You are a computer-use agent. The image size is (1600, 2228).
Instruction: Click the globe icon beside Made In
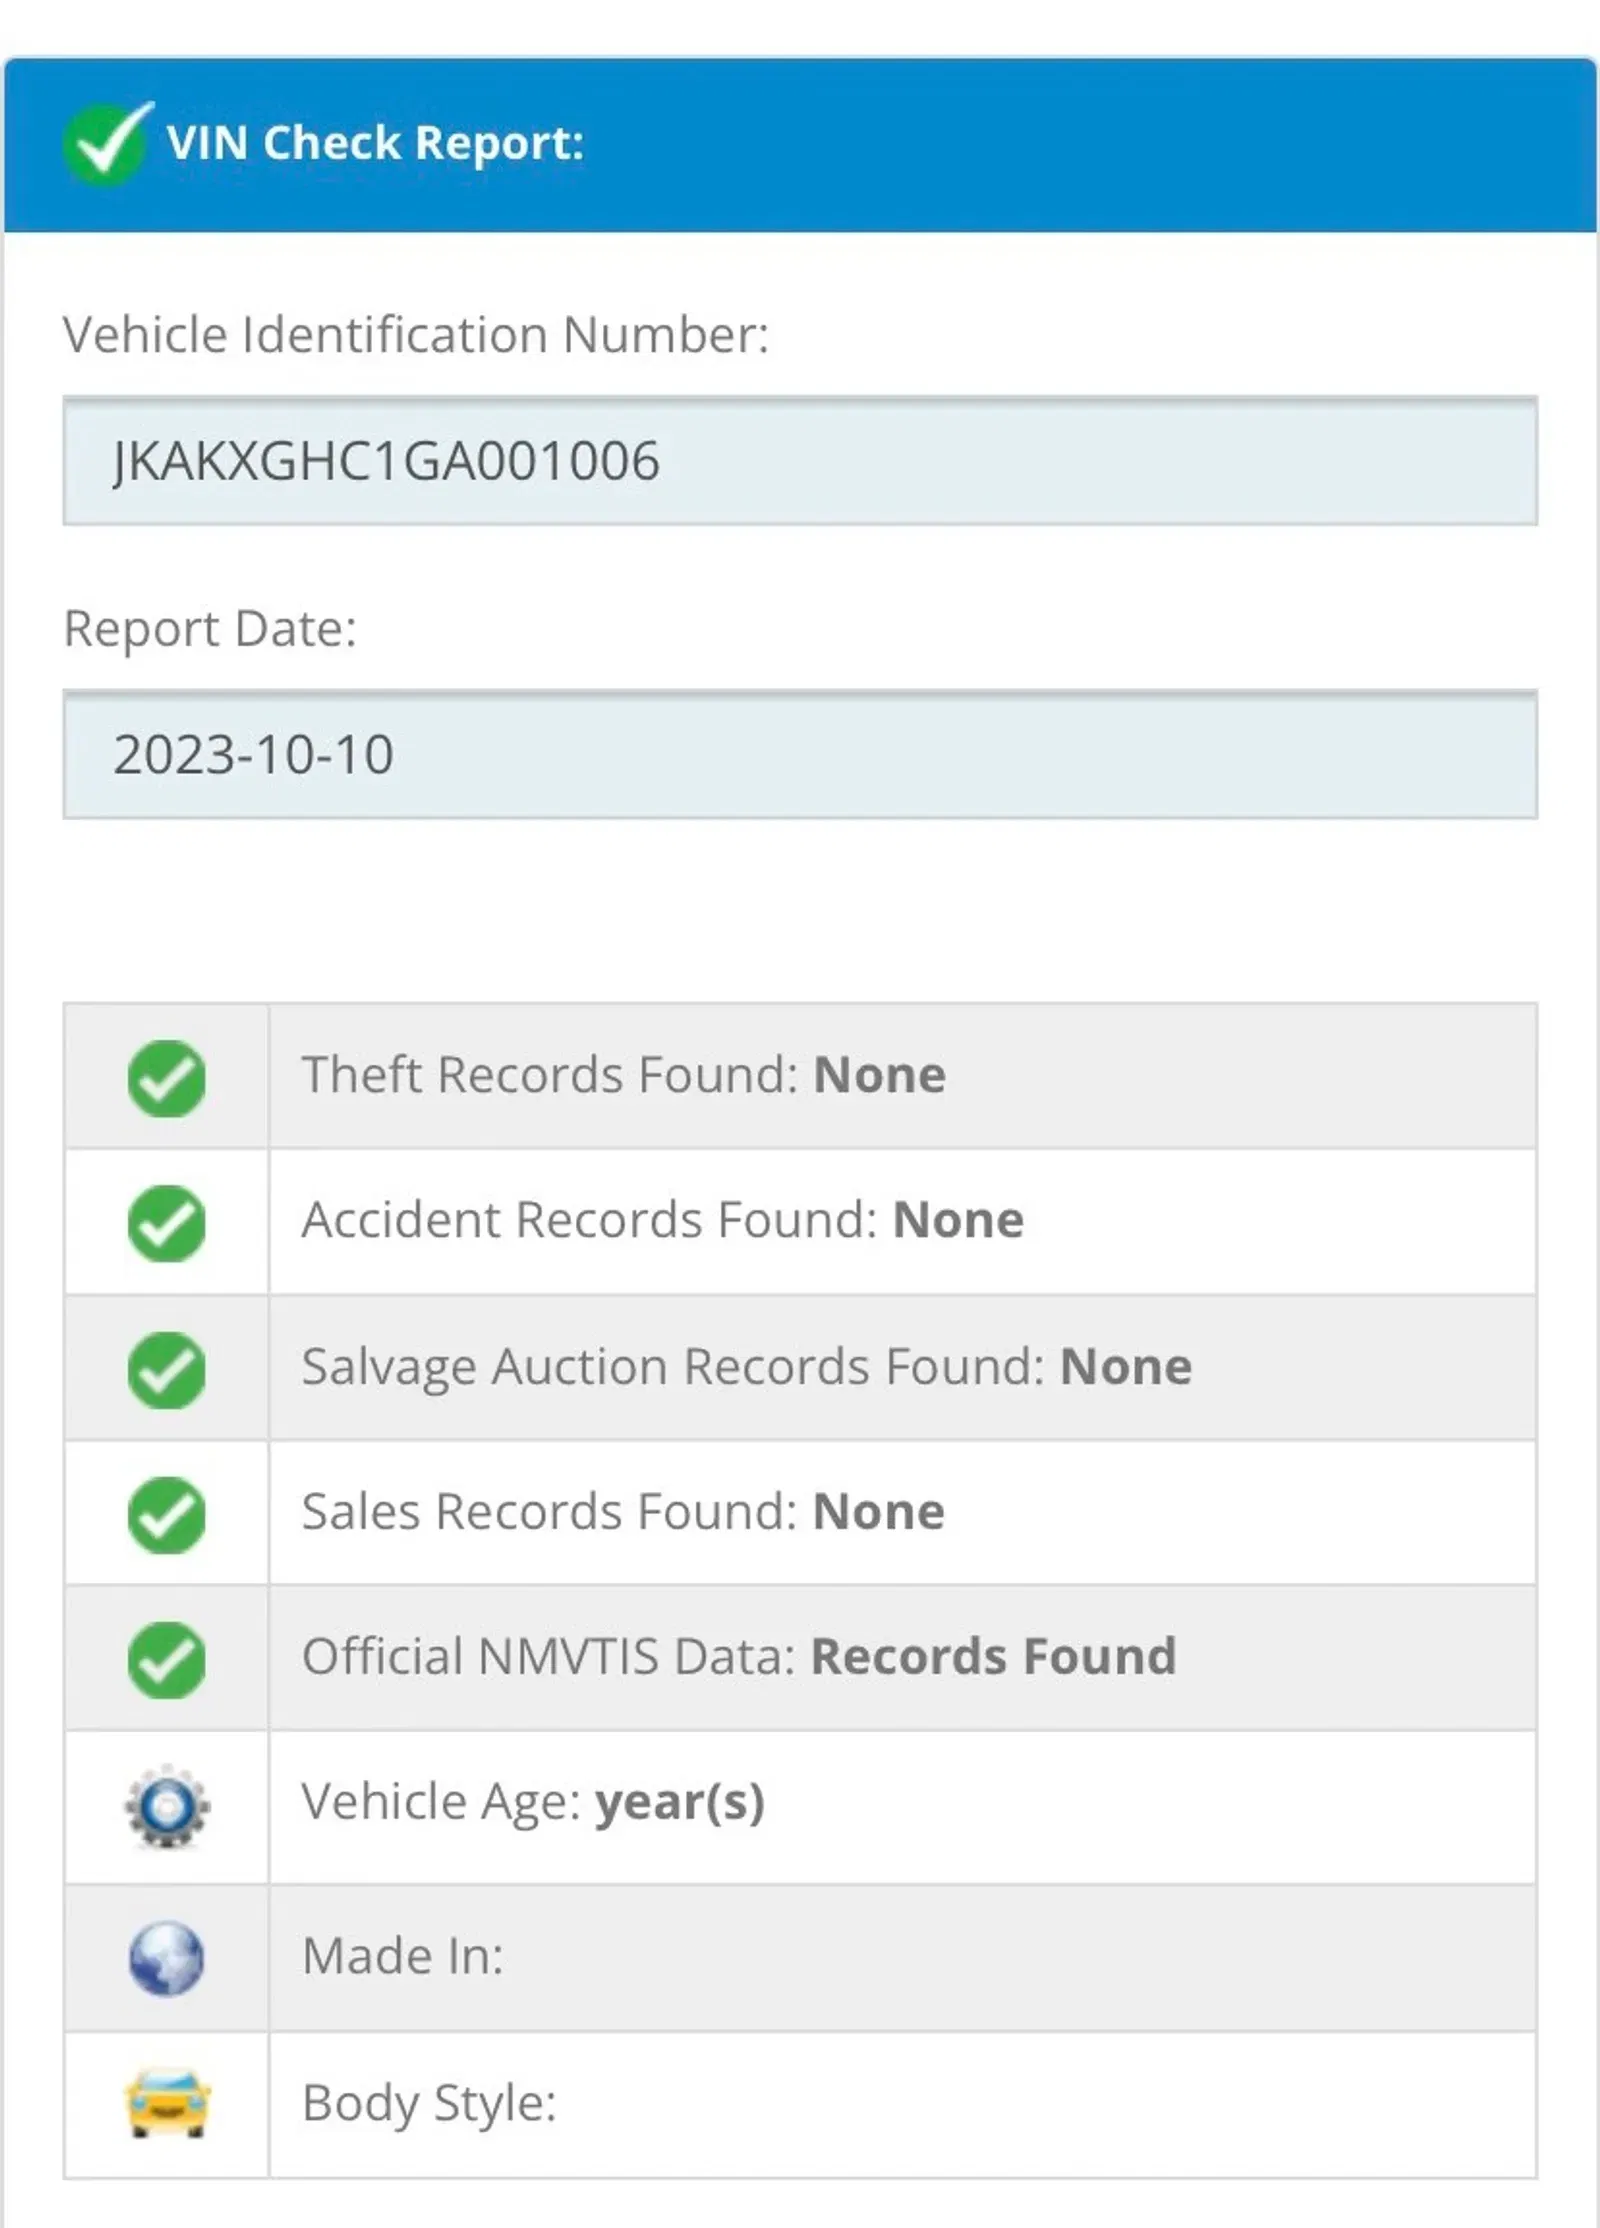[x=166, y=1958]
